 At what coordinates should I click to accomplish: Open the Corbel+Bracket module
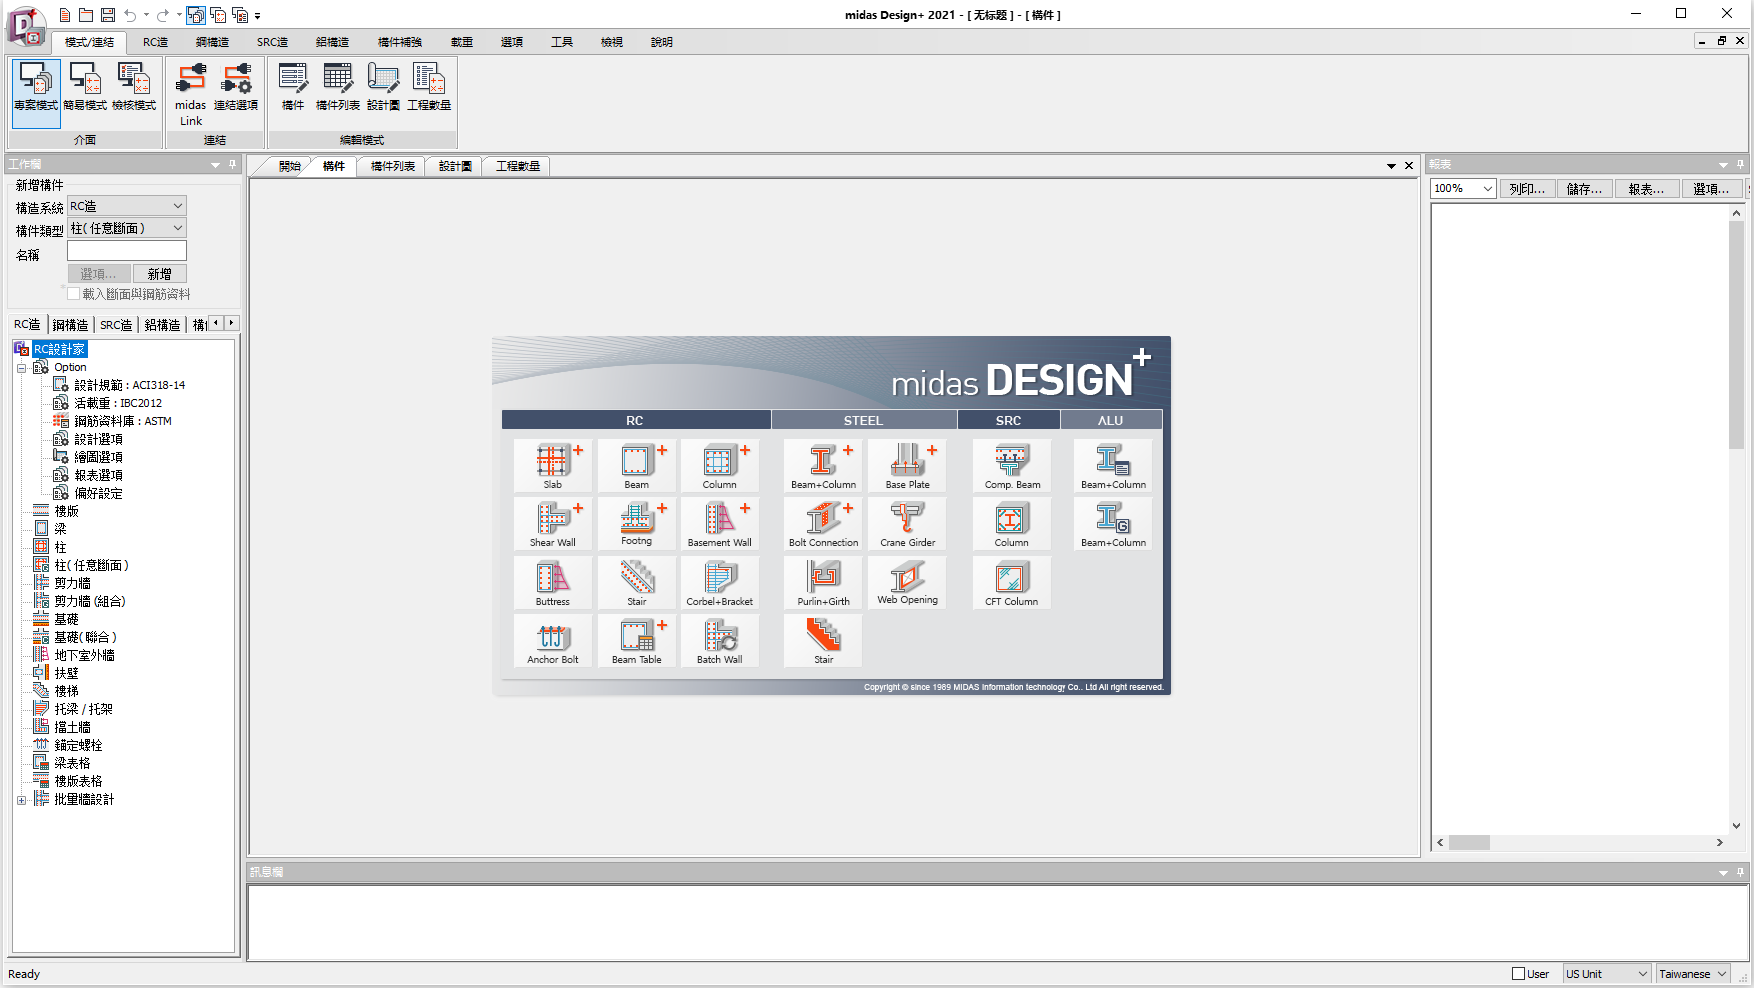tap(720, 582)
